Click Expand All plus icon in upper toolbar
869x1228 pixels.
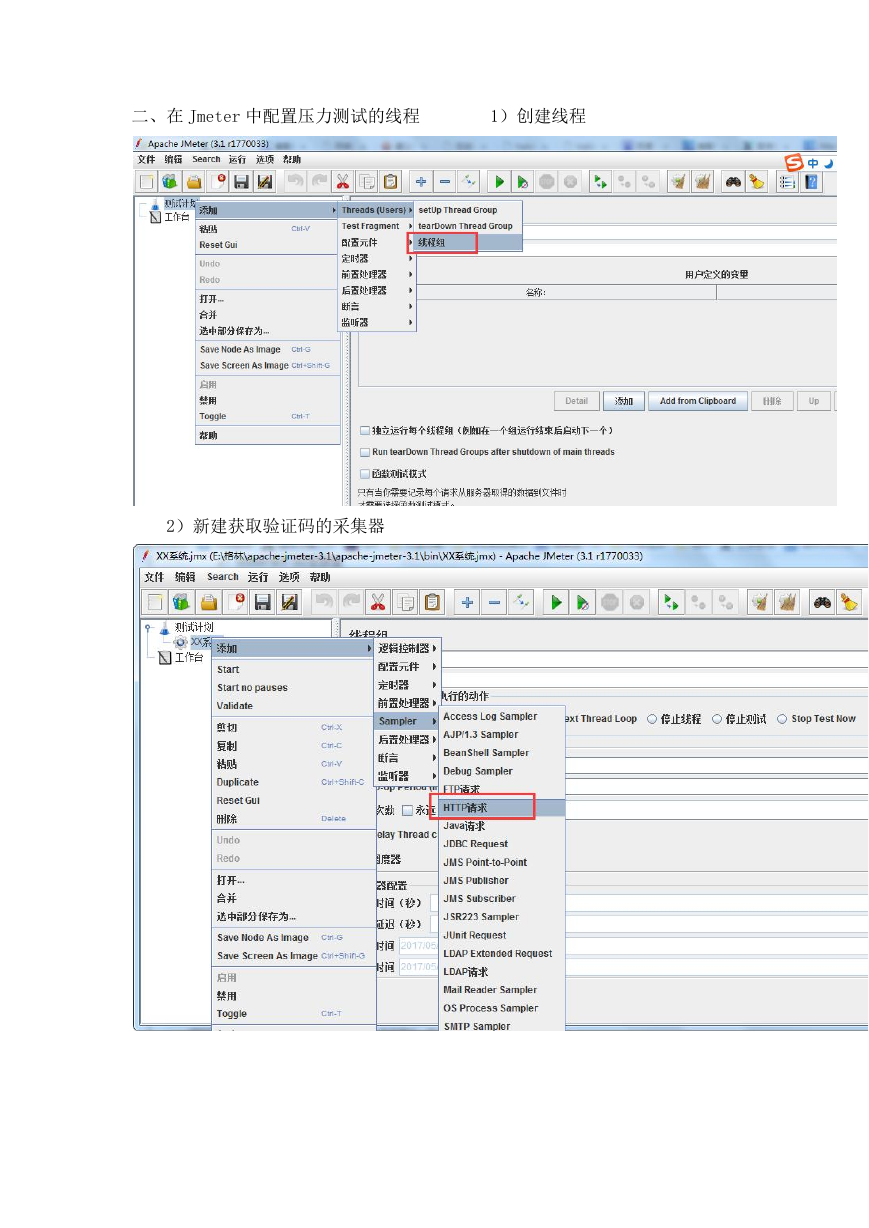tap(421, 181)
